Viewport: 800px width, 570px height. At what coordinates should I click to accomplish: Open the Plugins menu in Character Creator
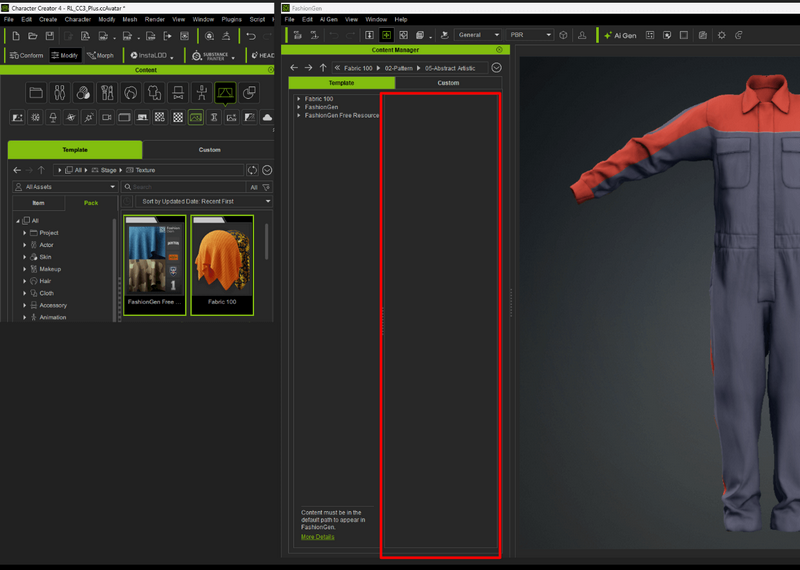click(x=231, y=19)
